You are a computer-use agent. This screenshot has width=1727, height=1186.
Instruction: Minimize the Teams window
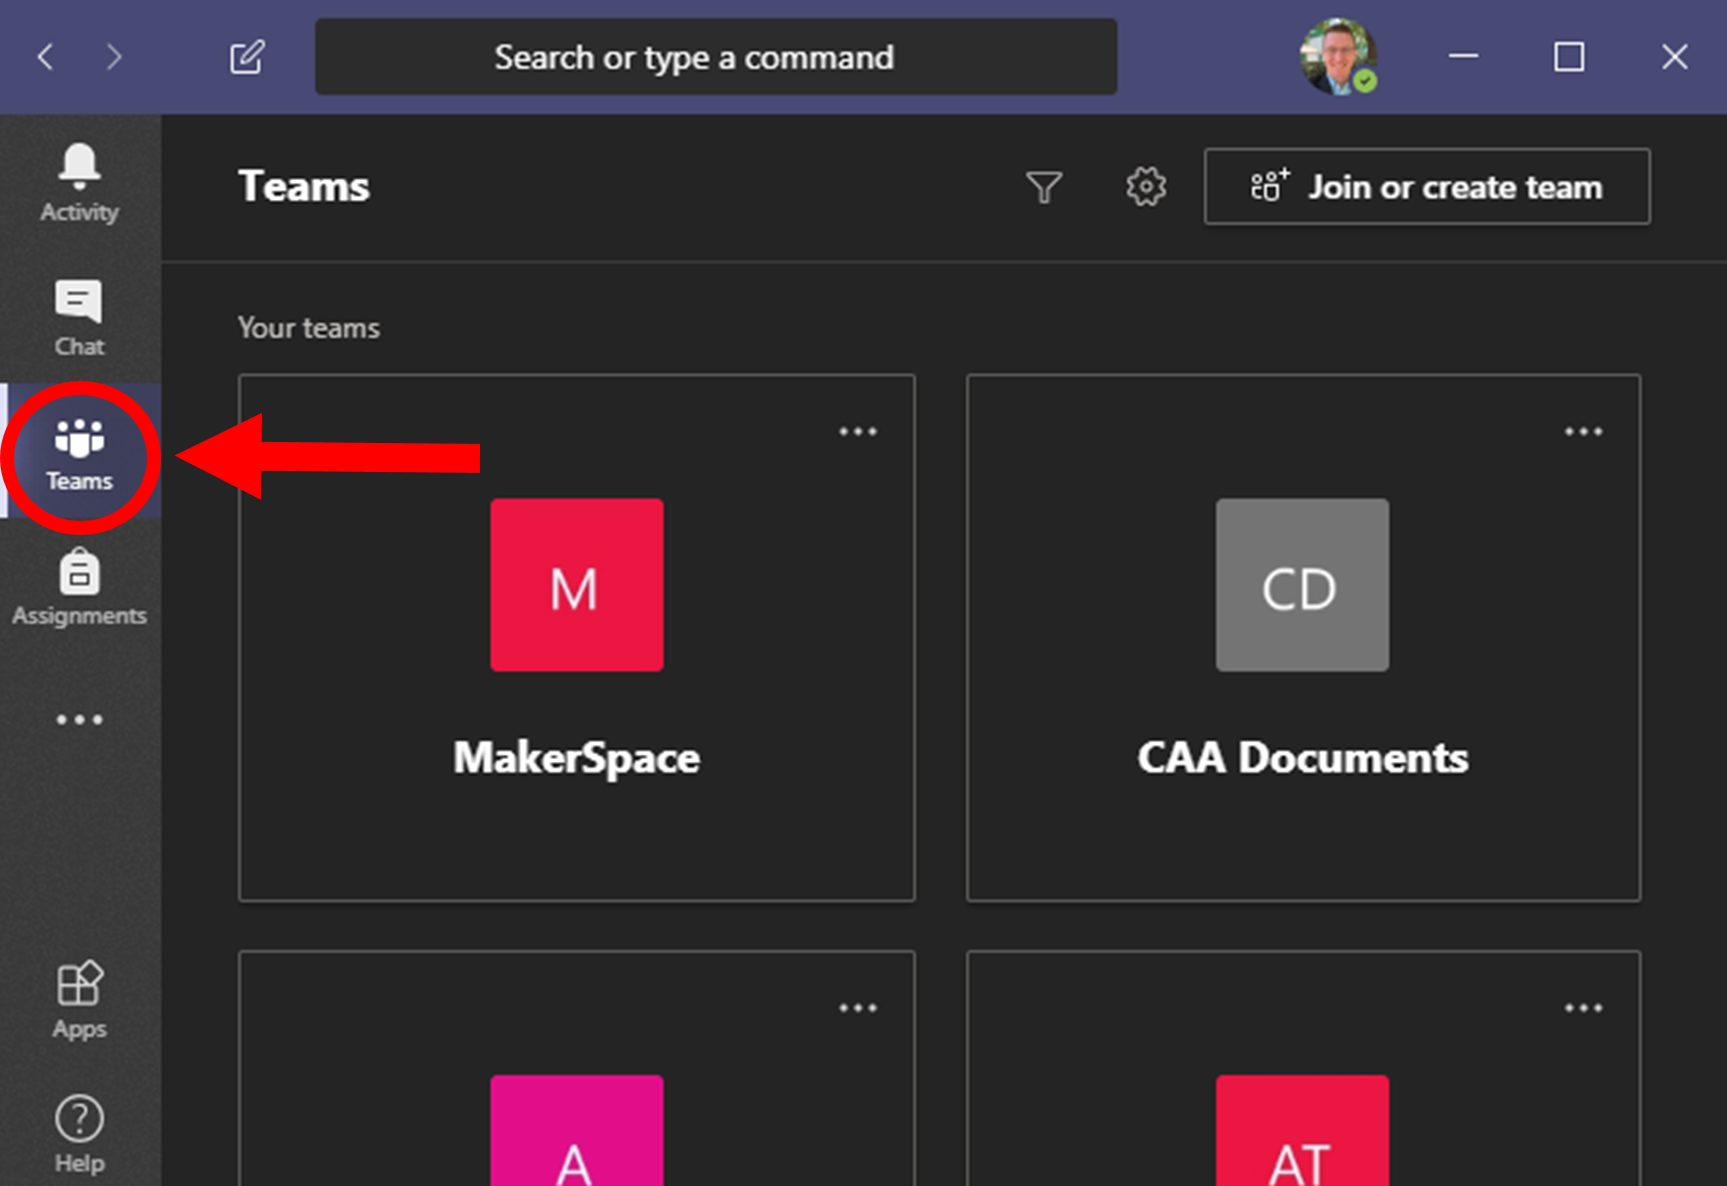1464,56
